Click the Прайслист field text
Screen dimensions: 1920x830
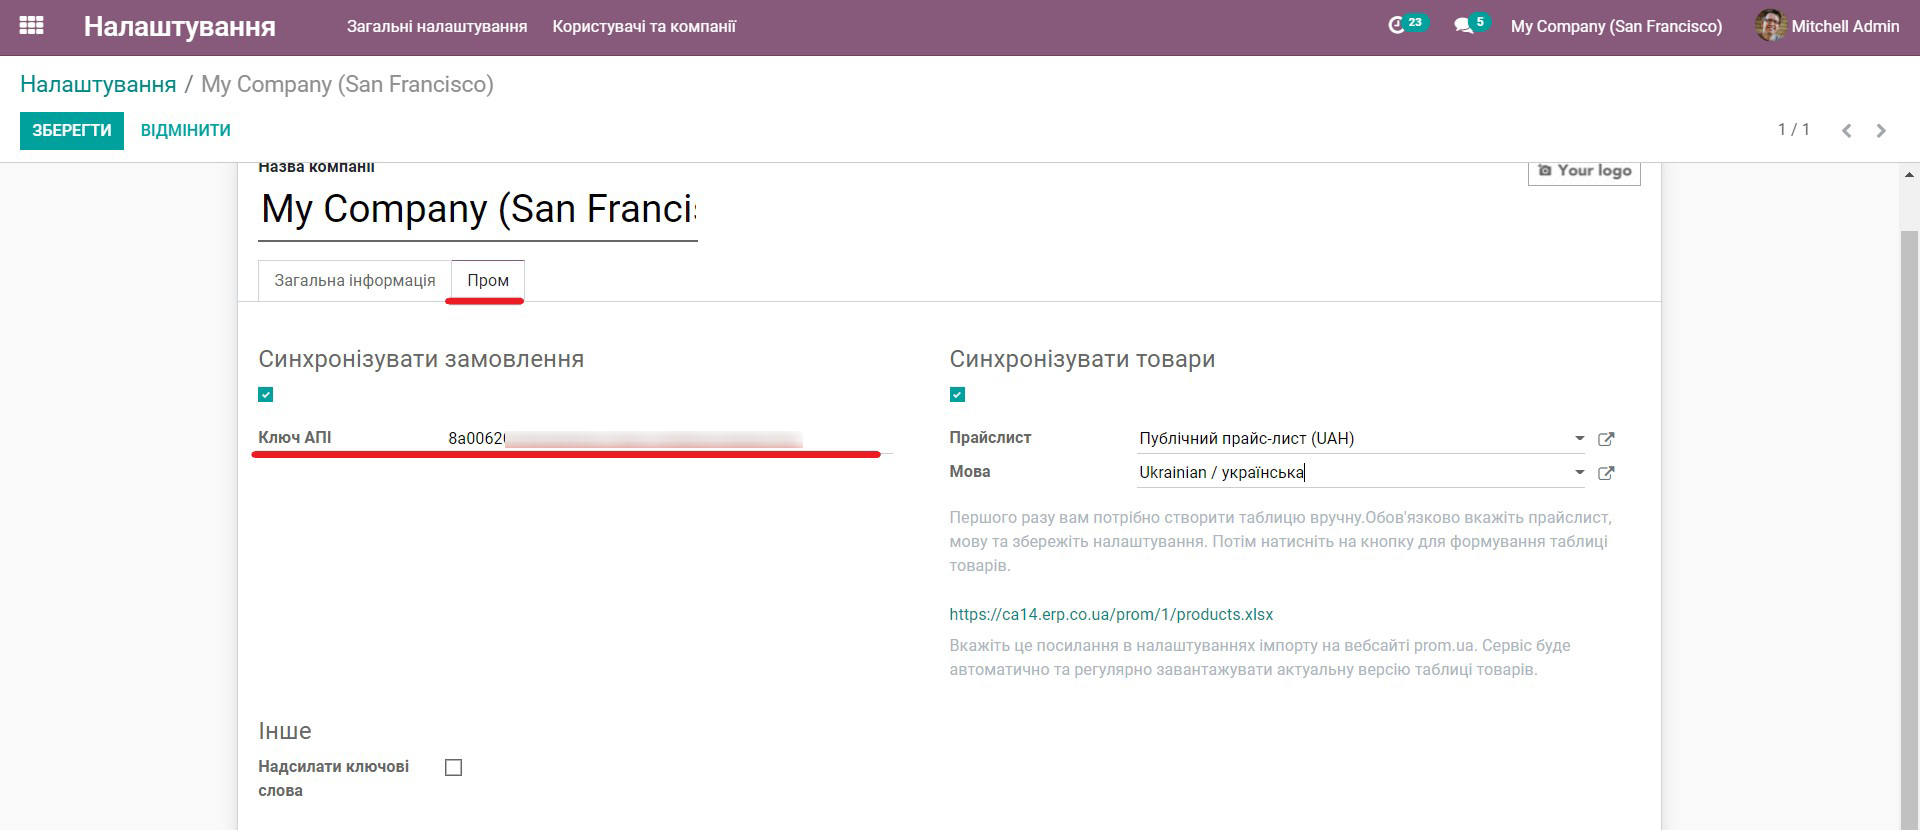1246,439
